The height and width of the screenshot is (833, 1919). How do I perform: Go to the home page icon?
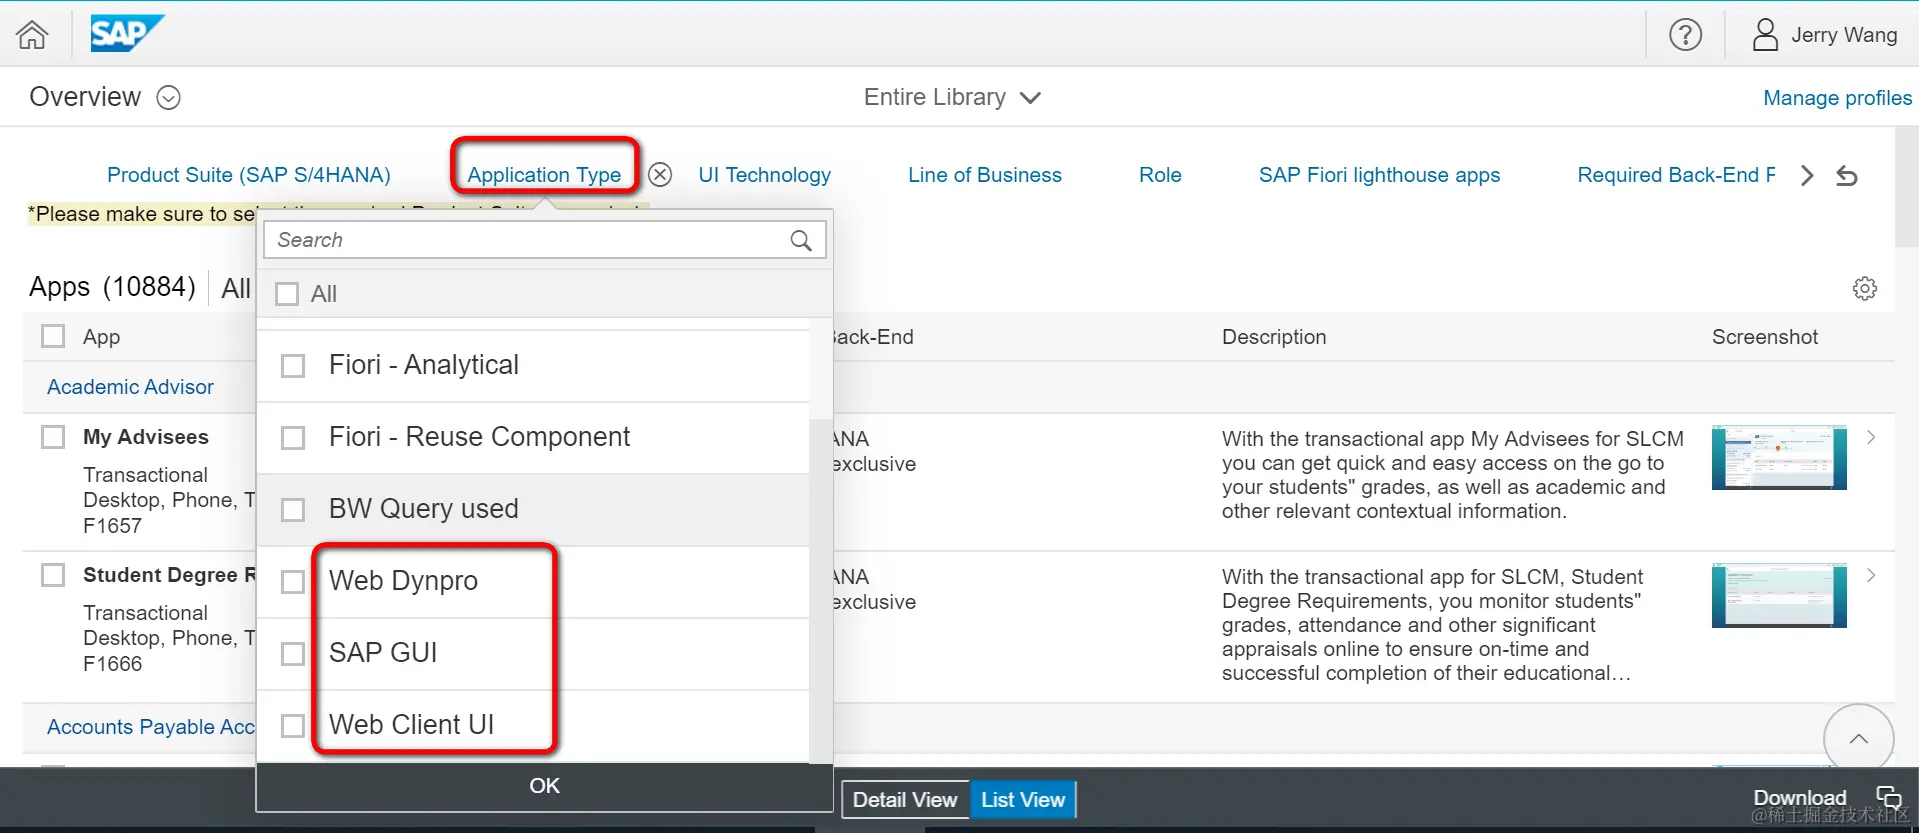[x=32, y=35]
